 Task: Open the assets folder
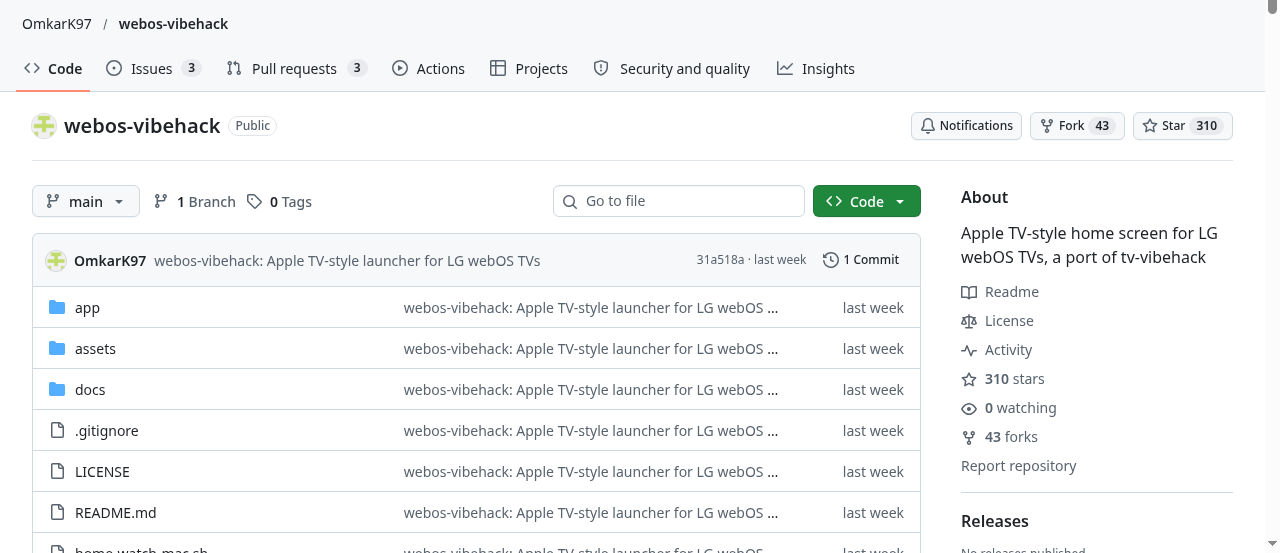[x=95, y=349]
